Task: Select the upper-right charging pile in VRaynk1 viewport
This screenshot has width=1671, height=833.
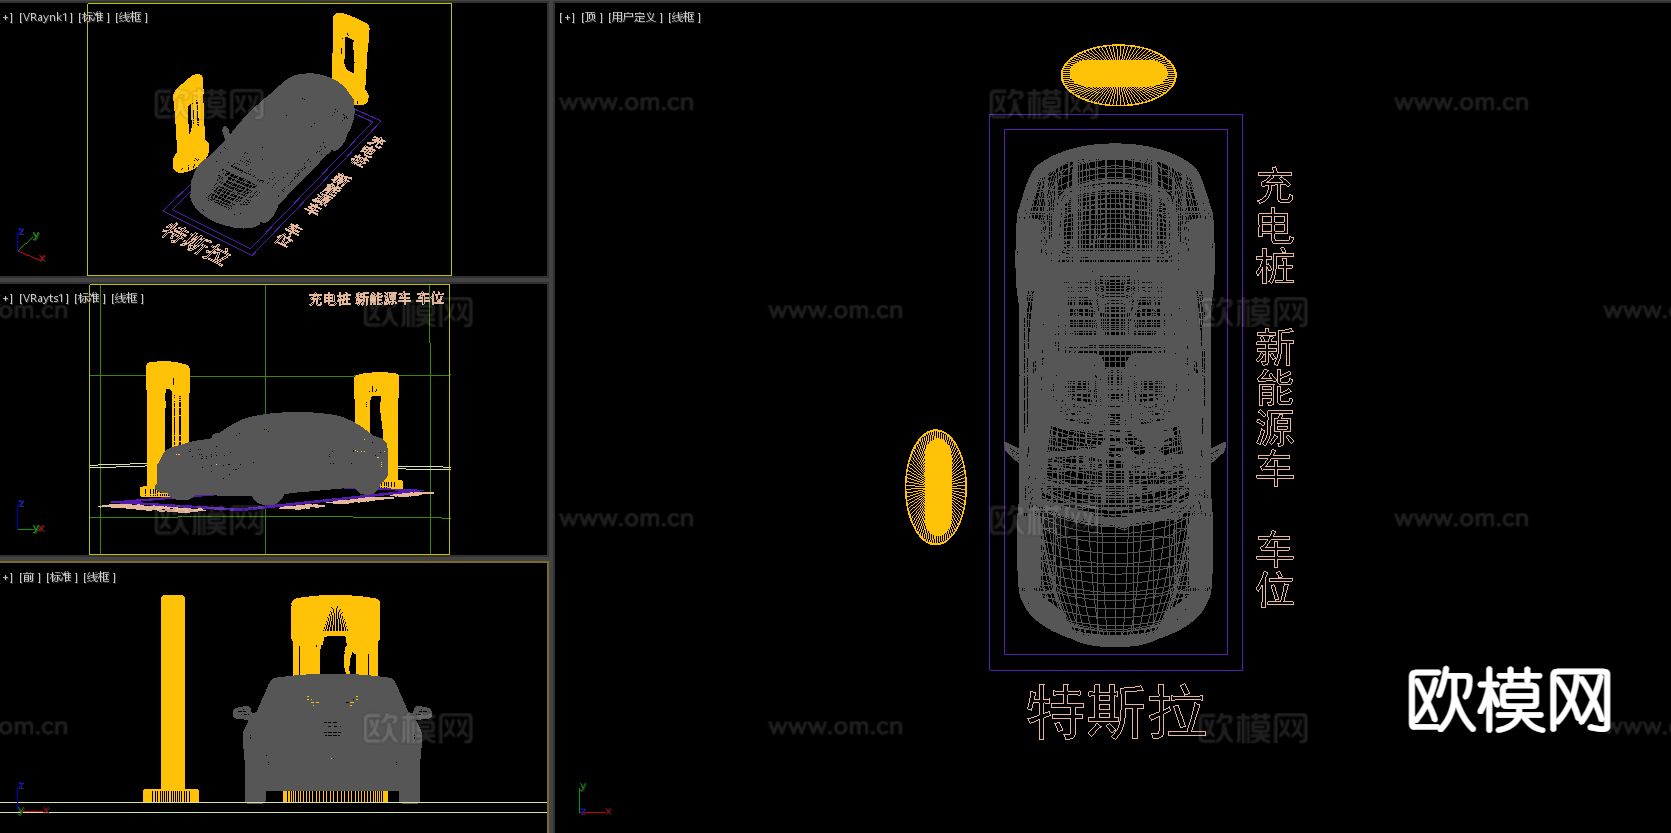Action: (351, 58)
